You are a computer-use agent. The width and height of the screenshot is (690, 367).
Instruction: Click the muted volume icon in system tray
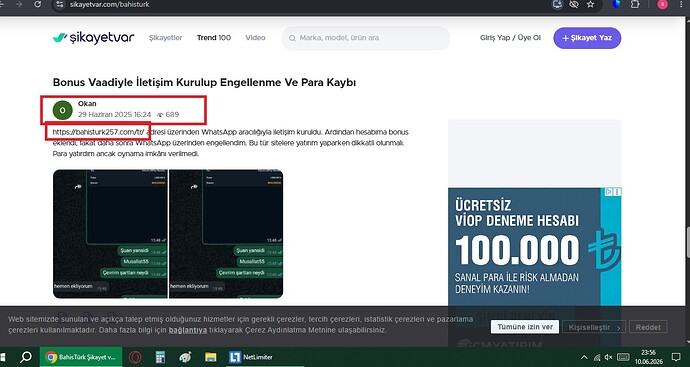[x=609, y=357]
